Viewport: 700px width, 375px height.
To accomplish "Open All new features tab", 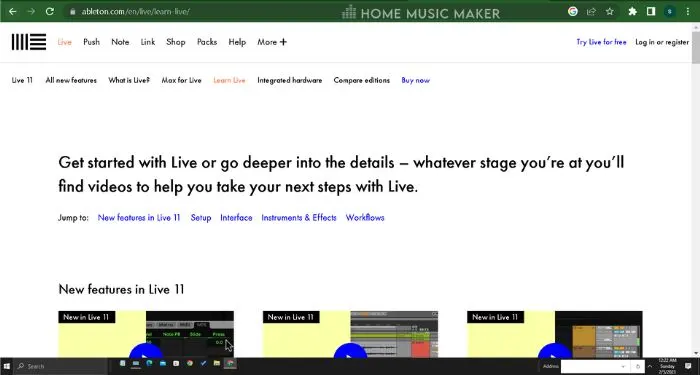I will click(71, 80).
